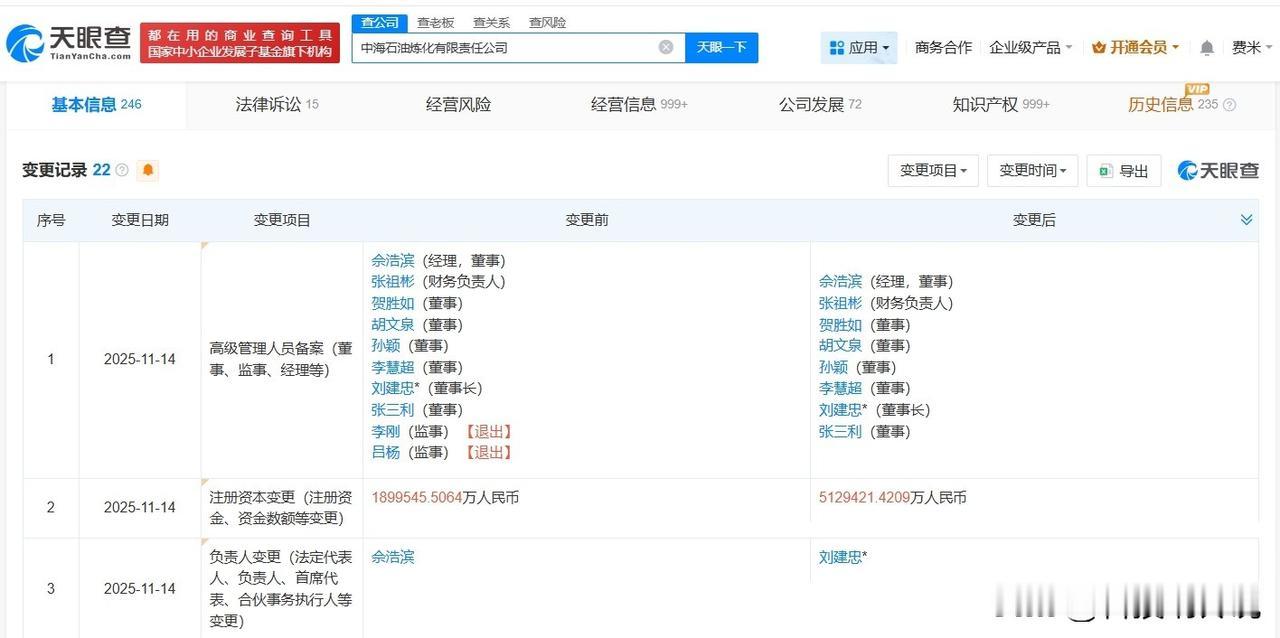Switch to 查关系 search tab
This screenshot has width=1280, height=638.
coord(491,22)
